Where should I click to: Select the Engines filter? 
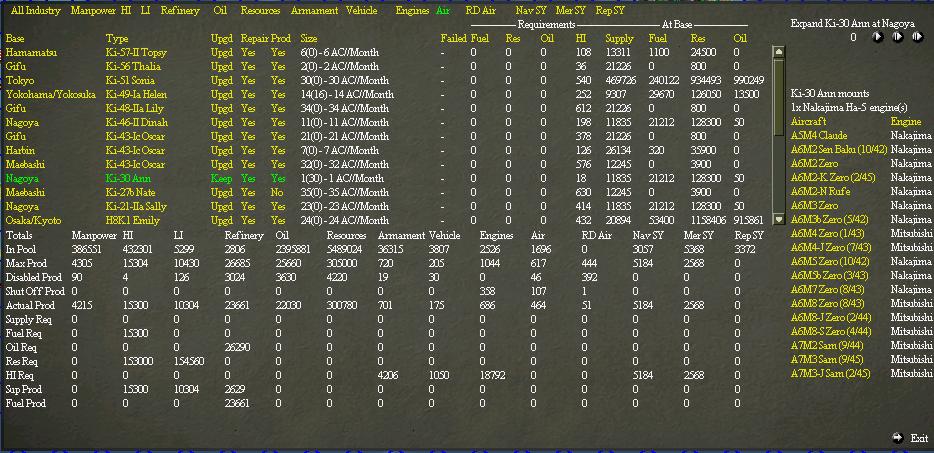pos(412,10)
